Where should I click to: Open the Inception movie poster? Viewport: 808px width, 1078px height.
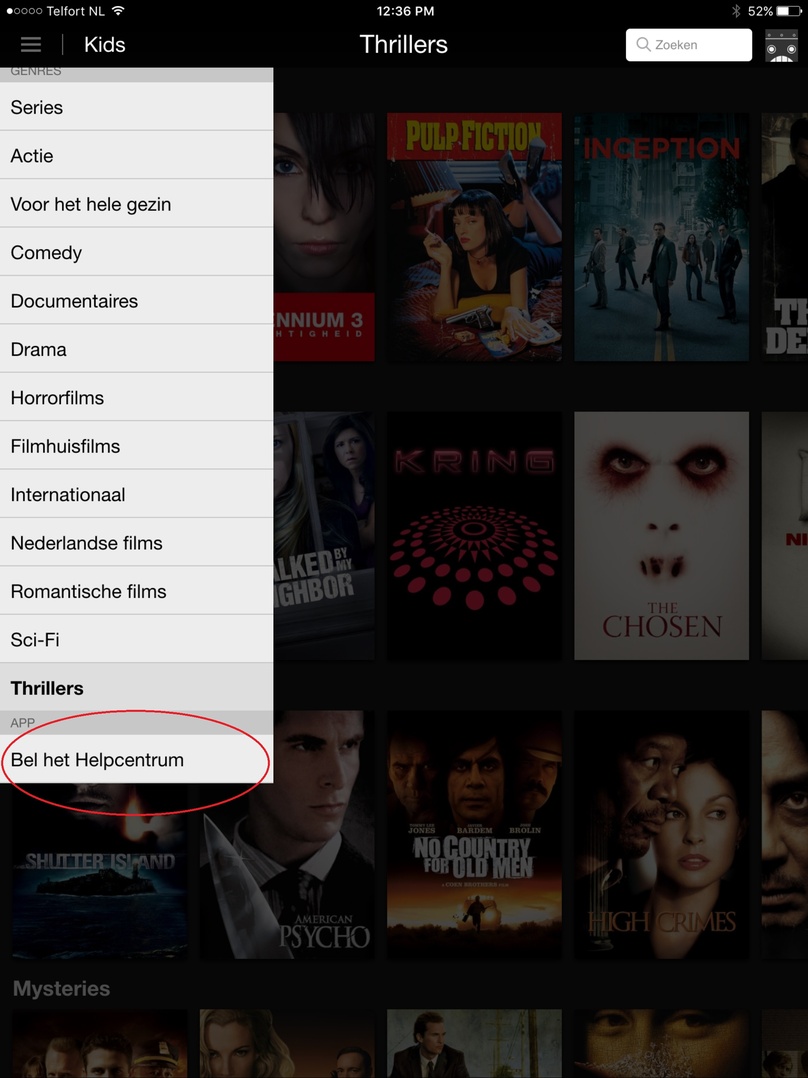click(662, 237)
